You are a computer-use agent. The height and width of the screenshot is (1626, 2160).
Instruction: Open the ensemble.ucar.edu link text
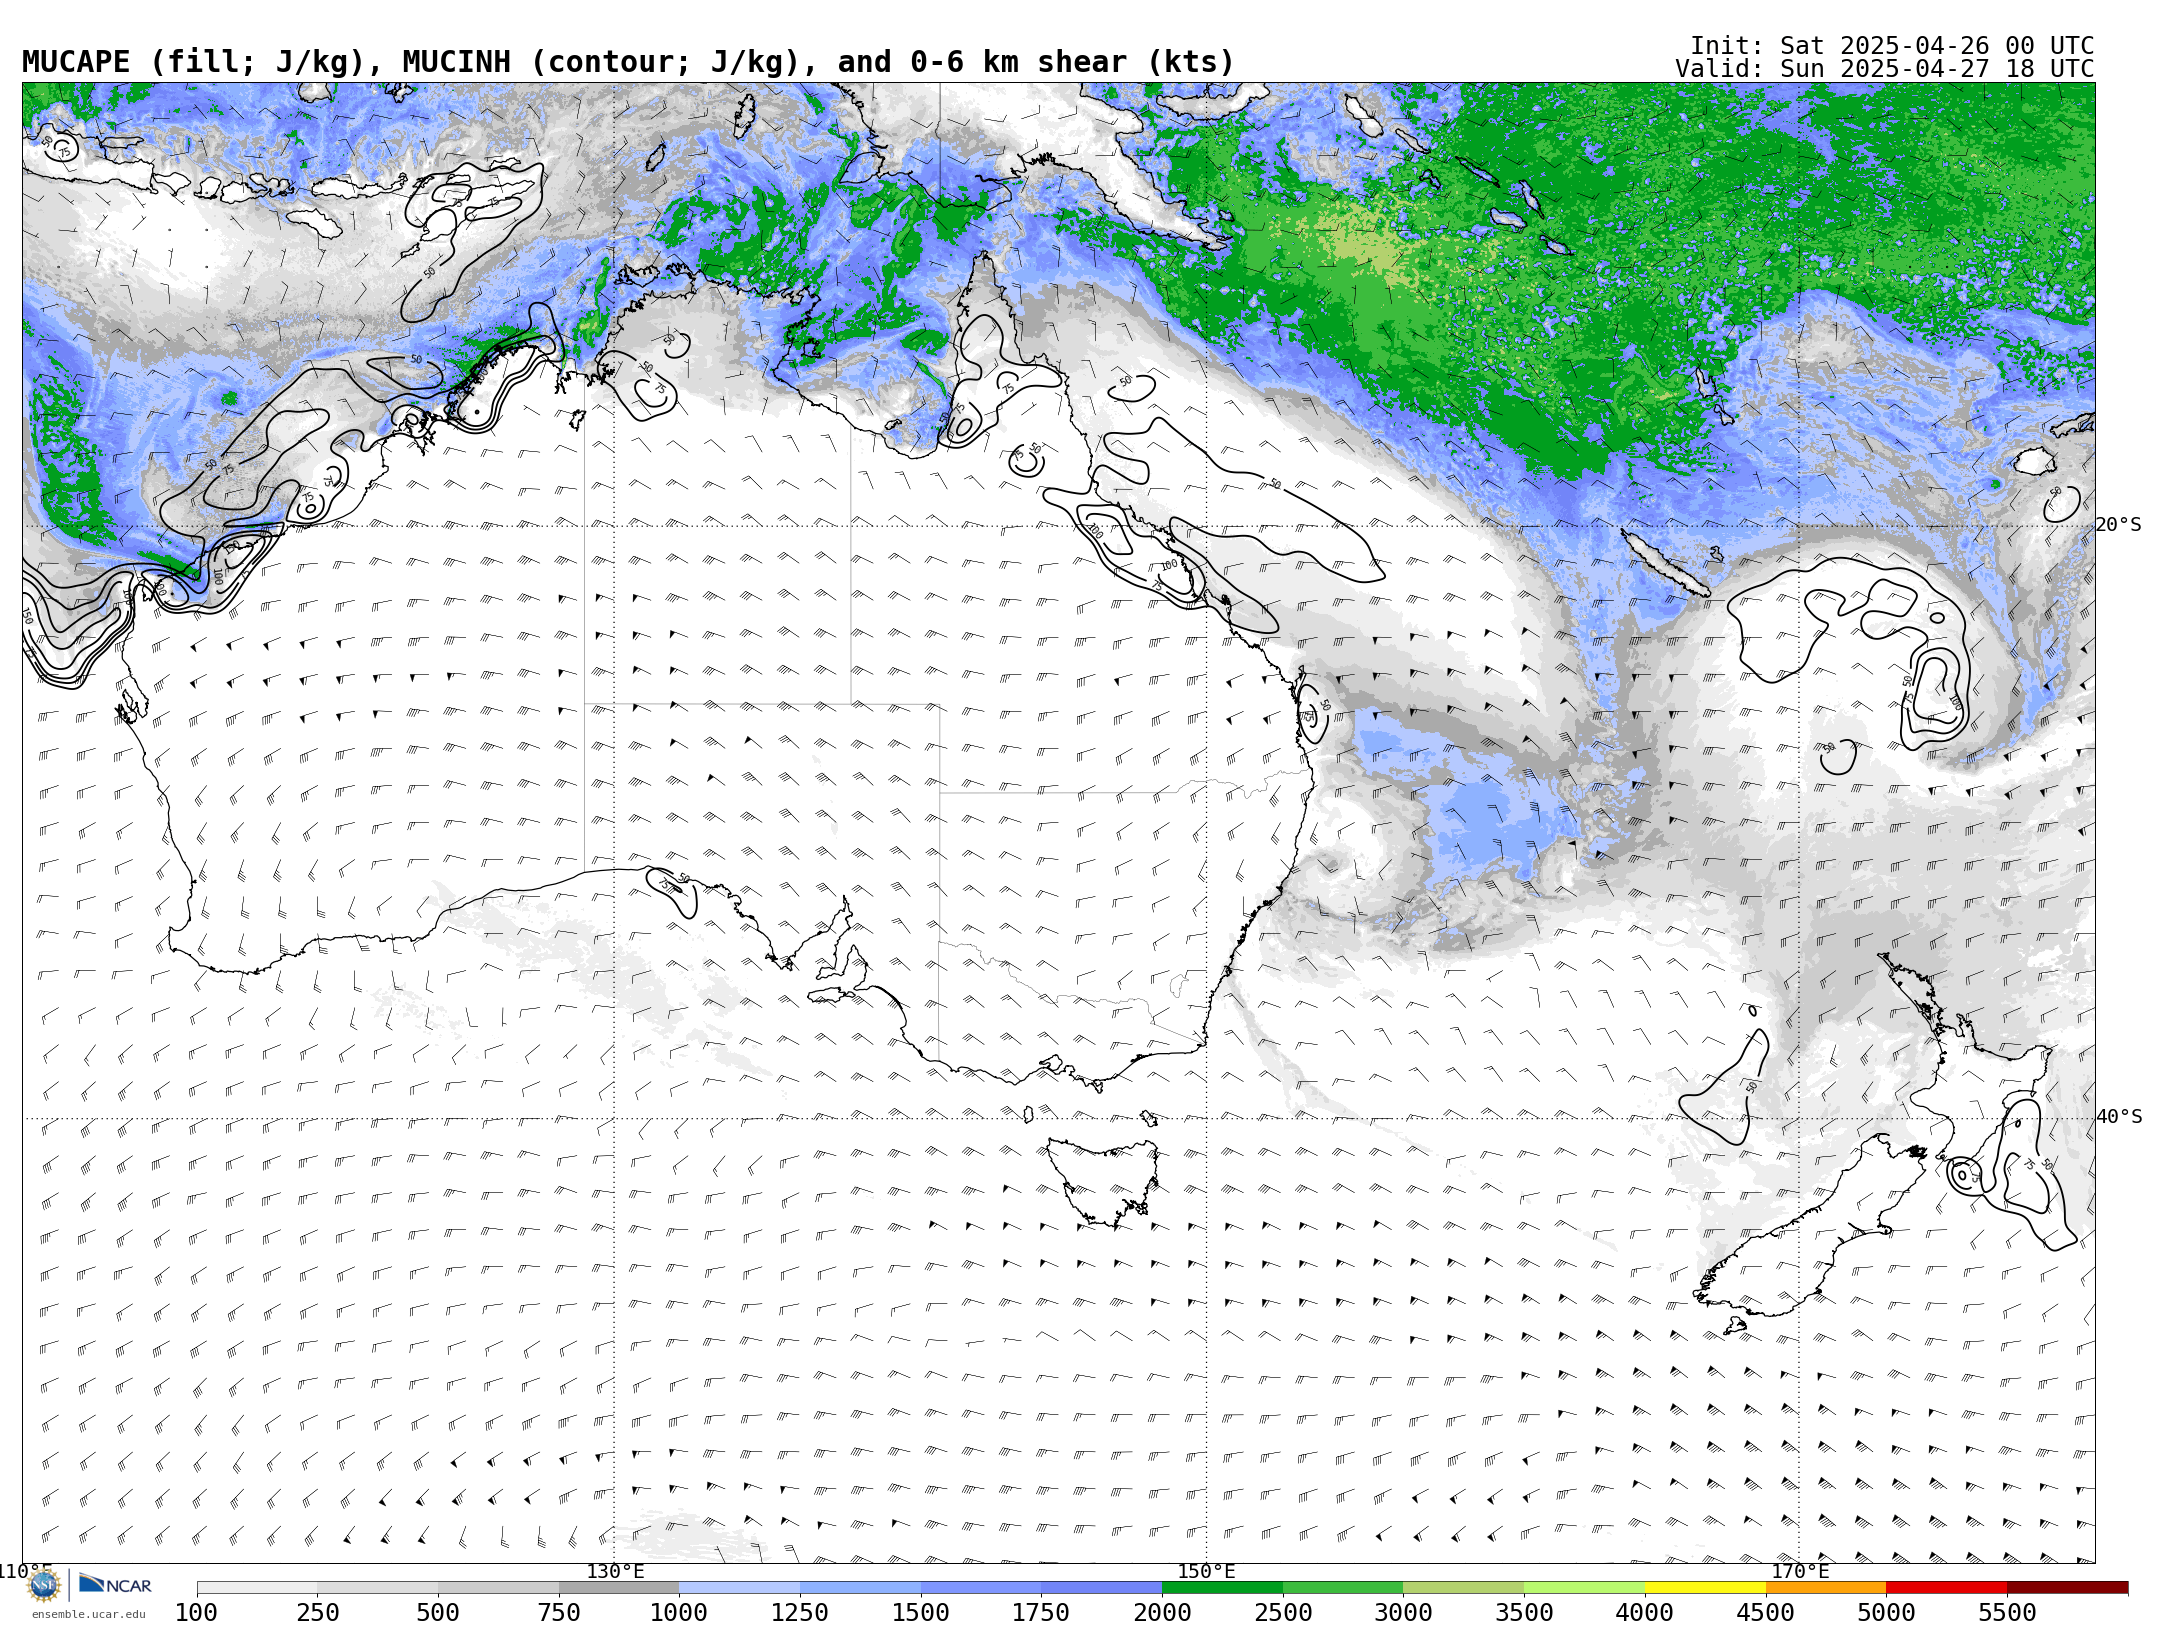tap(88, 1614)
